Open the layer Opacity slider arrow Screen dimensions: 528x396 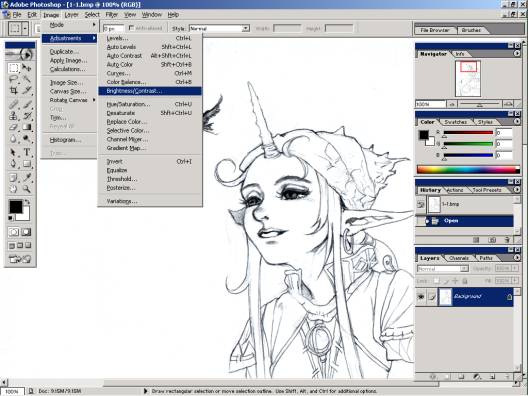point(515,268)
